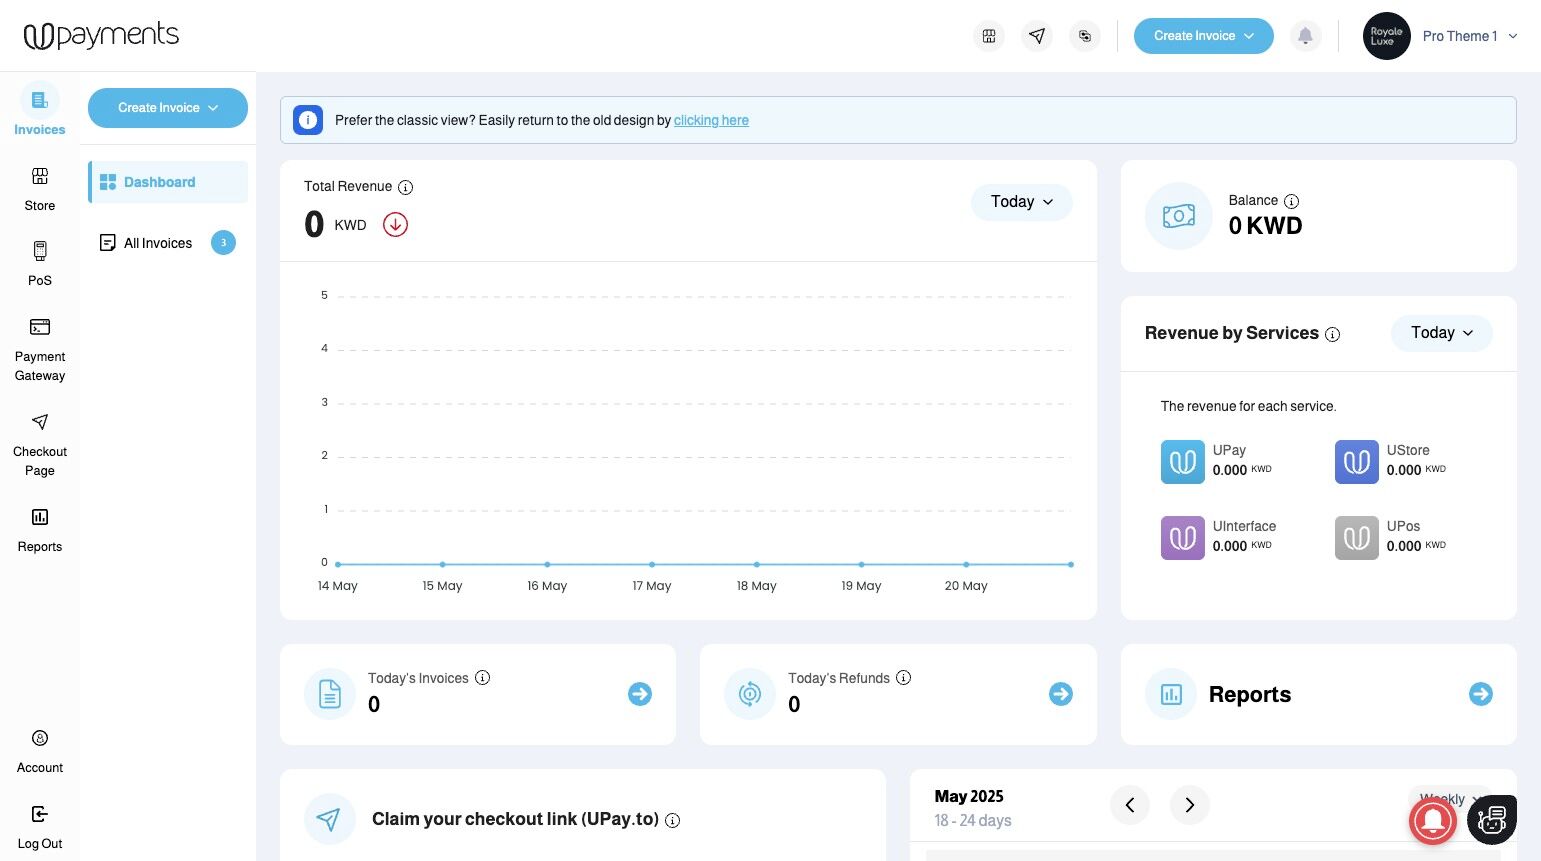The width and height of the screenshot is (1541, 861).
Task: Go to Payment Gateway in sidebar
Action: pos(40,350)
